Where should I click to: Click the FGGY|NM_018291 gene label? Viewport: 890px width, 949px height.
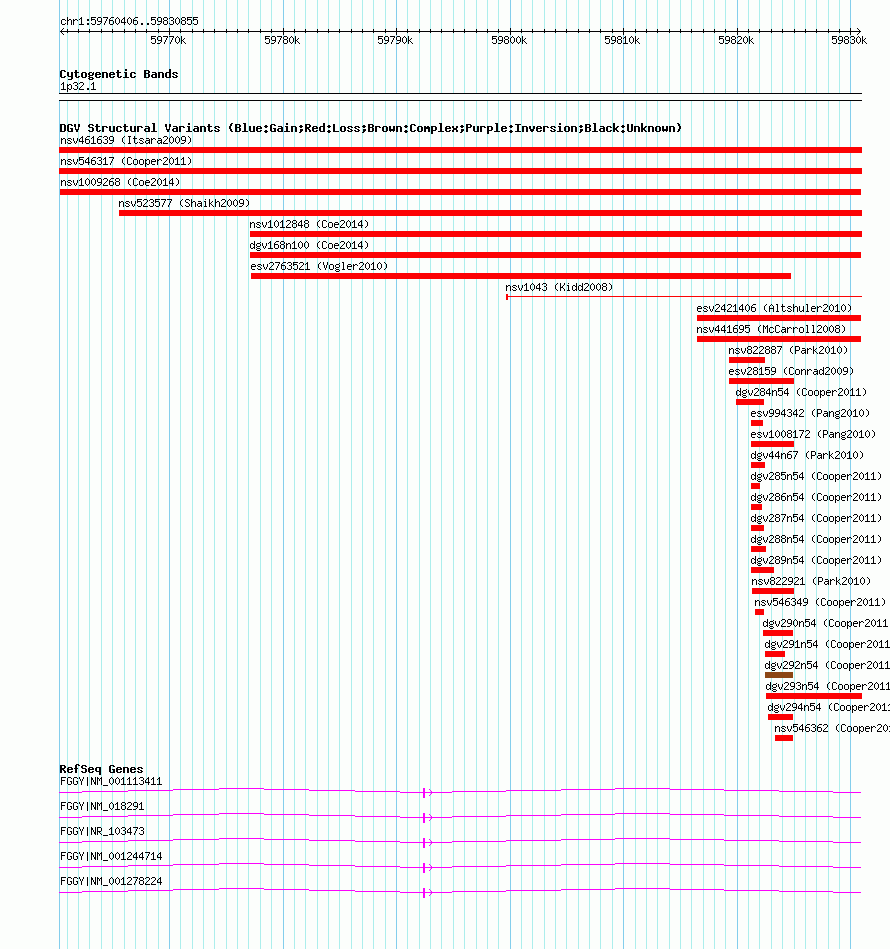102,806
